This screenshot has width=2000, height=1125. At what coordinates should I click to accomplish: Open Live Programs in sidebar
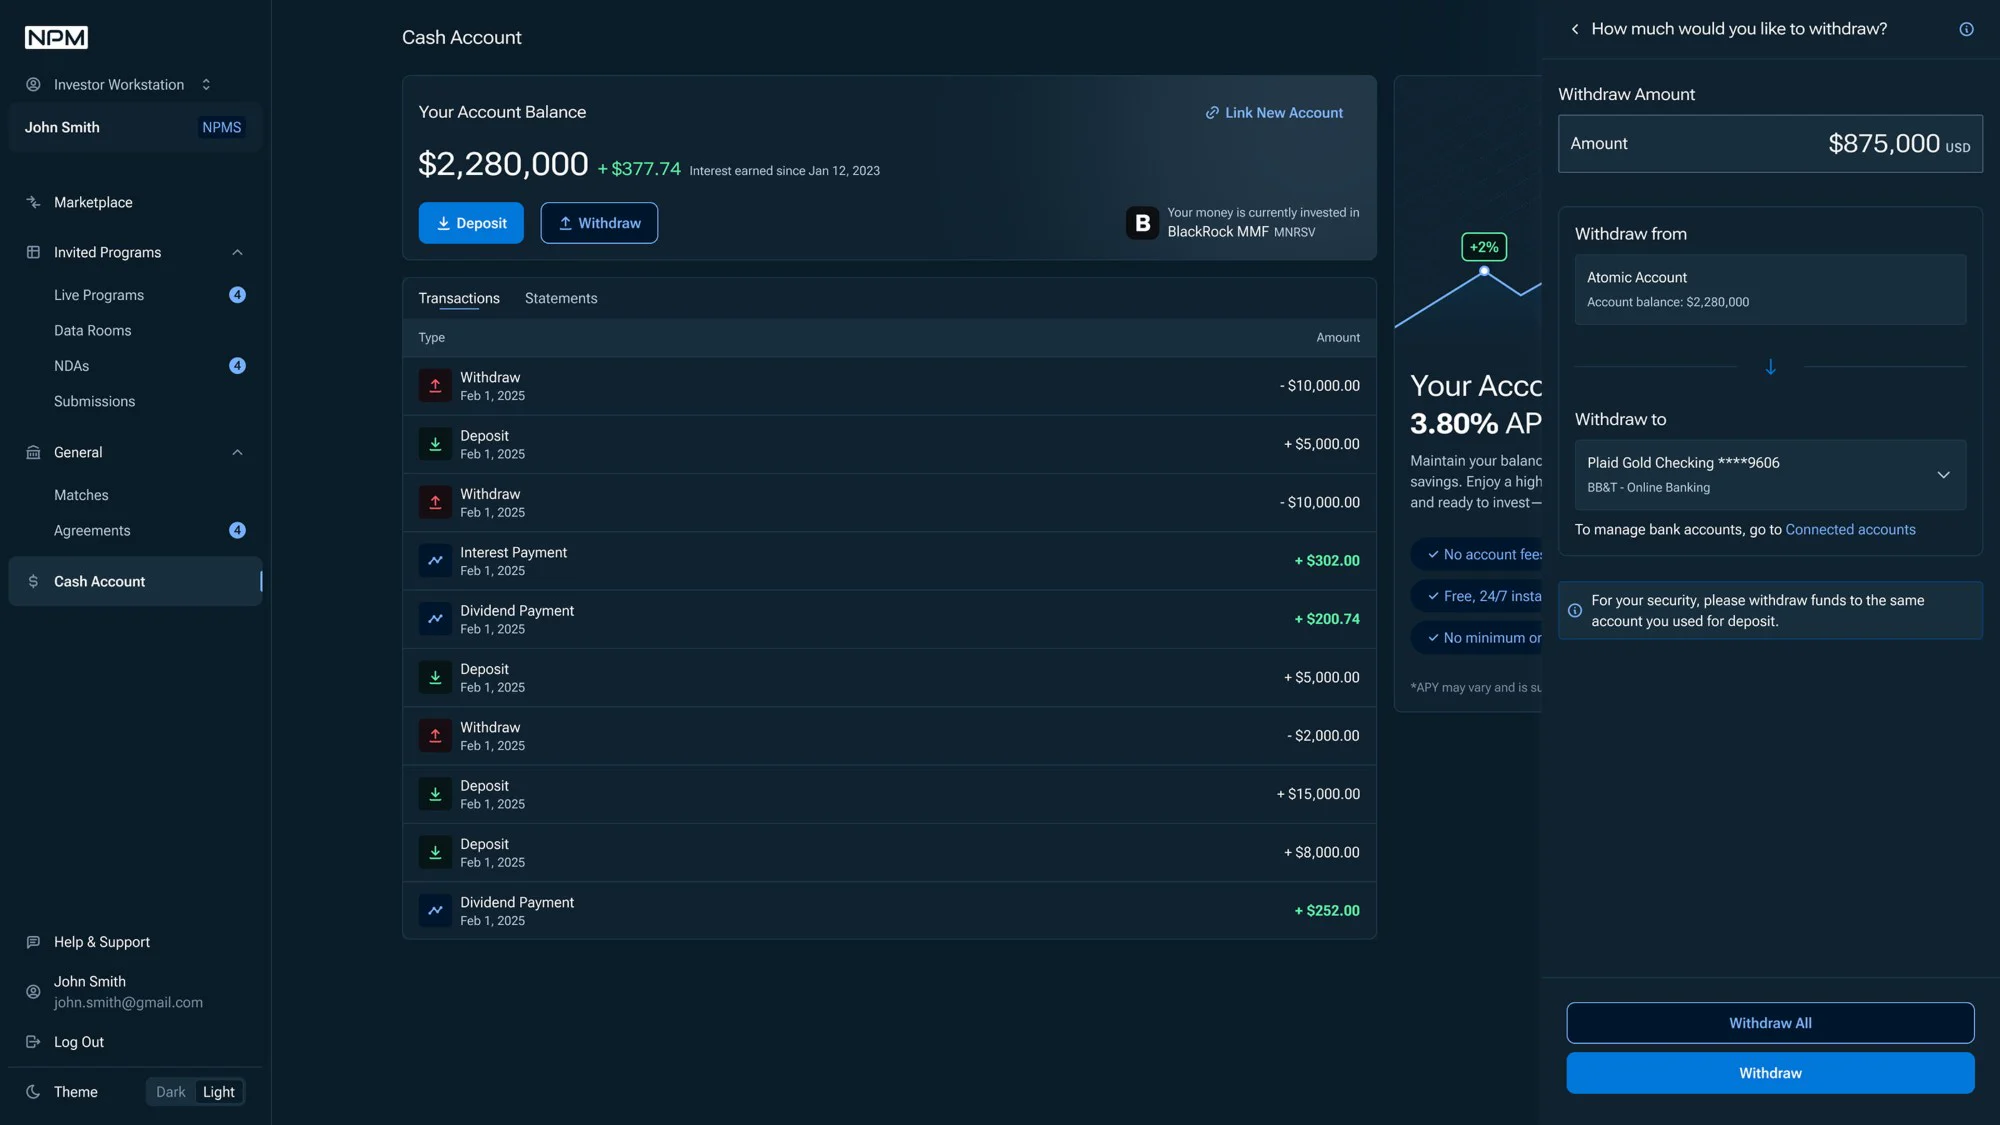pos(99,295)
